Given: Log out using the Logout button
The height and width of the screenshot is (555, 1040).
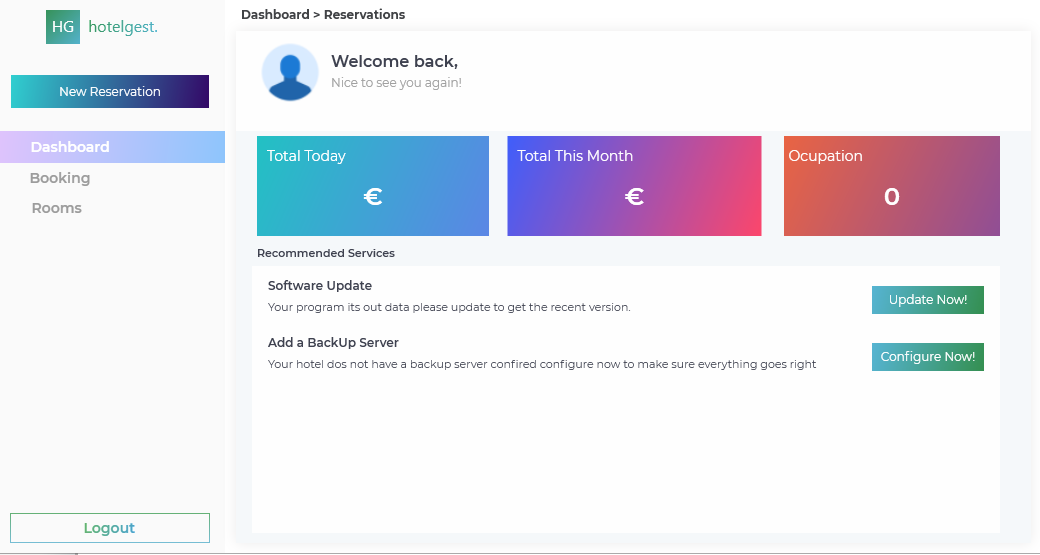Looking at the screenshot, I should click(110, 528).
